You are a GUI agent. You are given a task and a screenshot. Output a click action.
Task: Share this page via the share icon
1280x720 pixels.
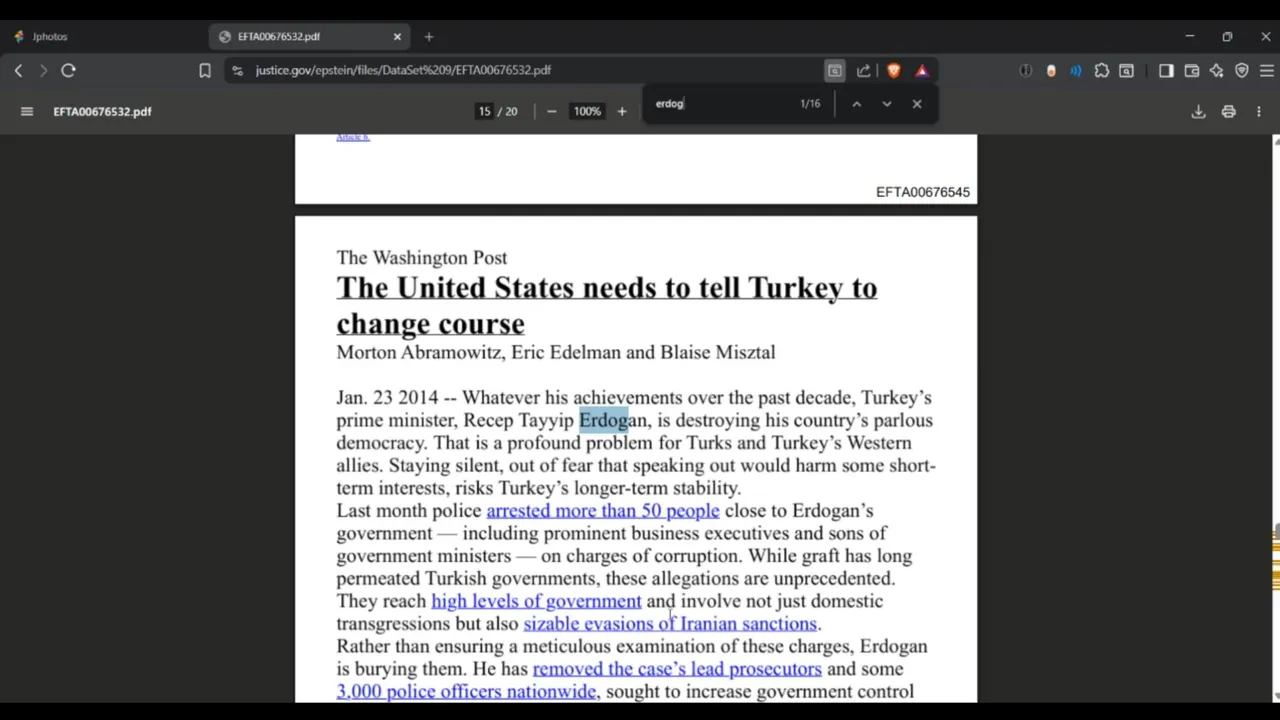pos(864,70)
